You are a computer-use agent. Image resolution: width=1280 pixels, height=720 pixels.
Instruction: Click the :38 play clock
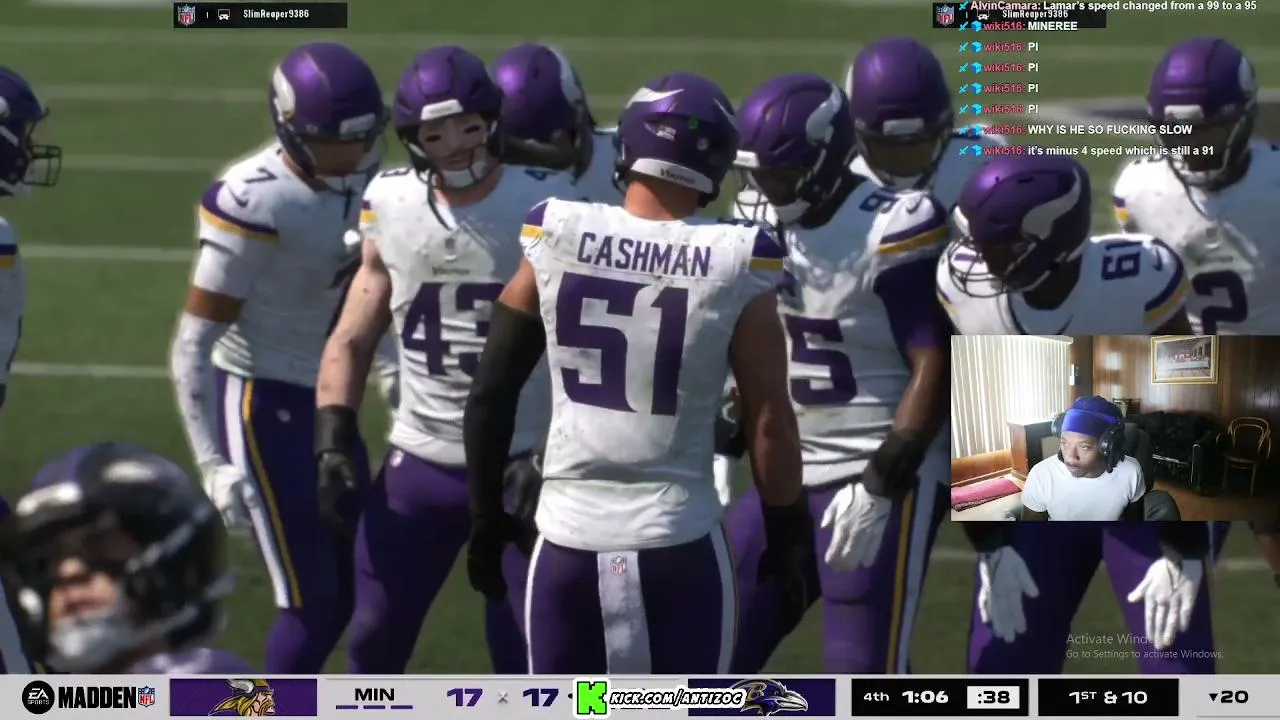pyautogui.click(x=993, y=697)
